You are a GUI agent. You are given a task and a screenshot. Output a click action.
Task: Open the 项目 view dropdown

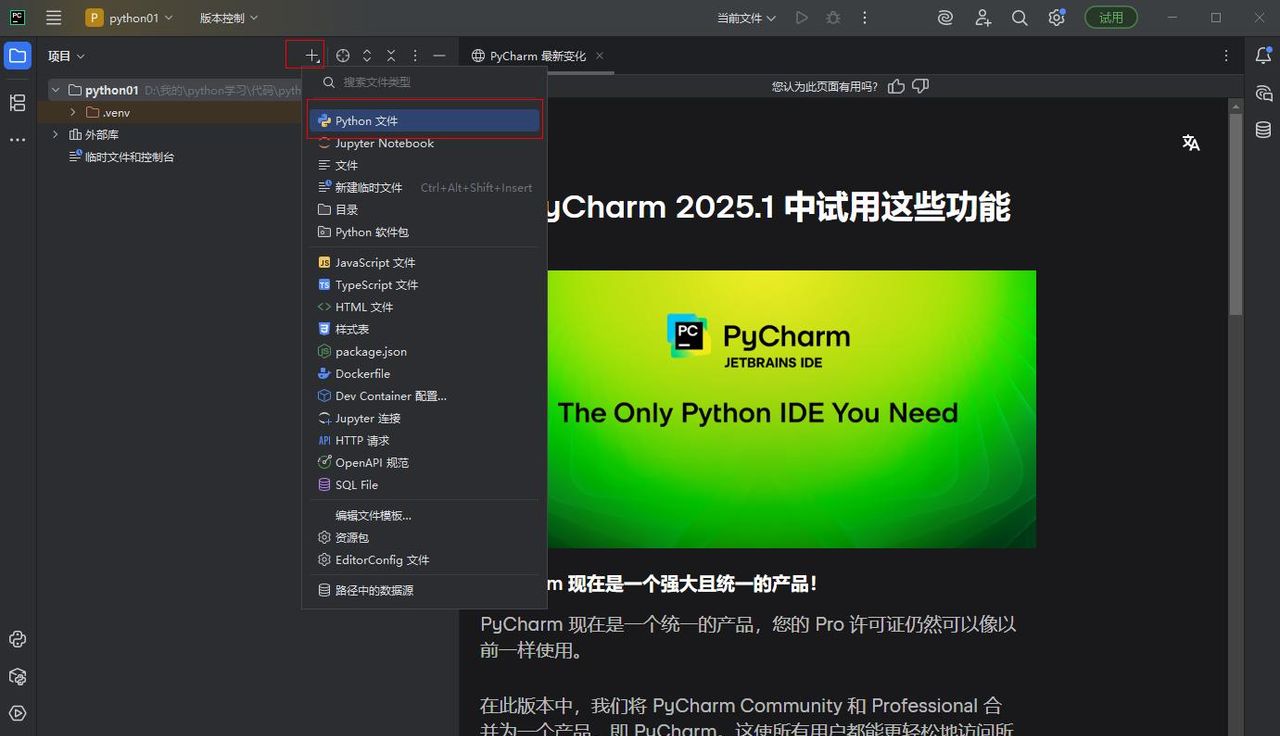[66, 55]
